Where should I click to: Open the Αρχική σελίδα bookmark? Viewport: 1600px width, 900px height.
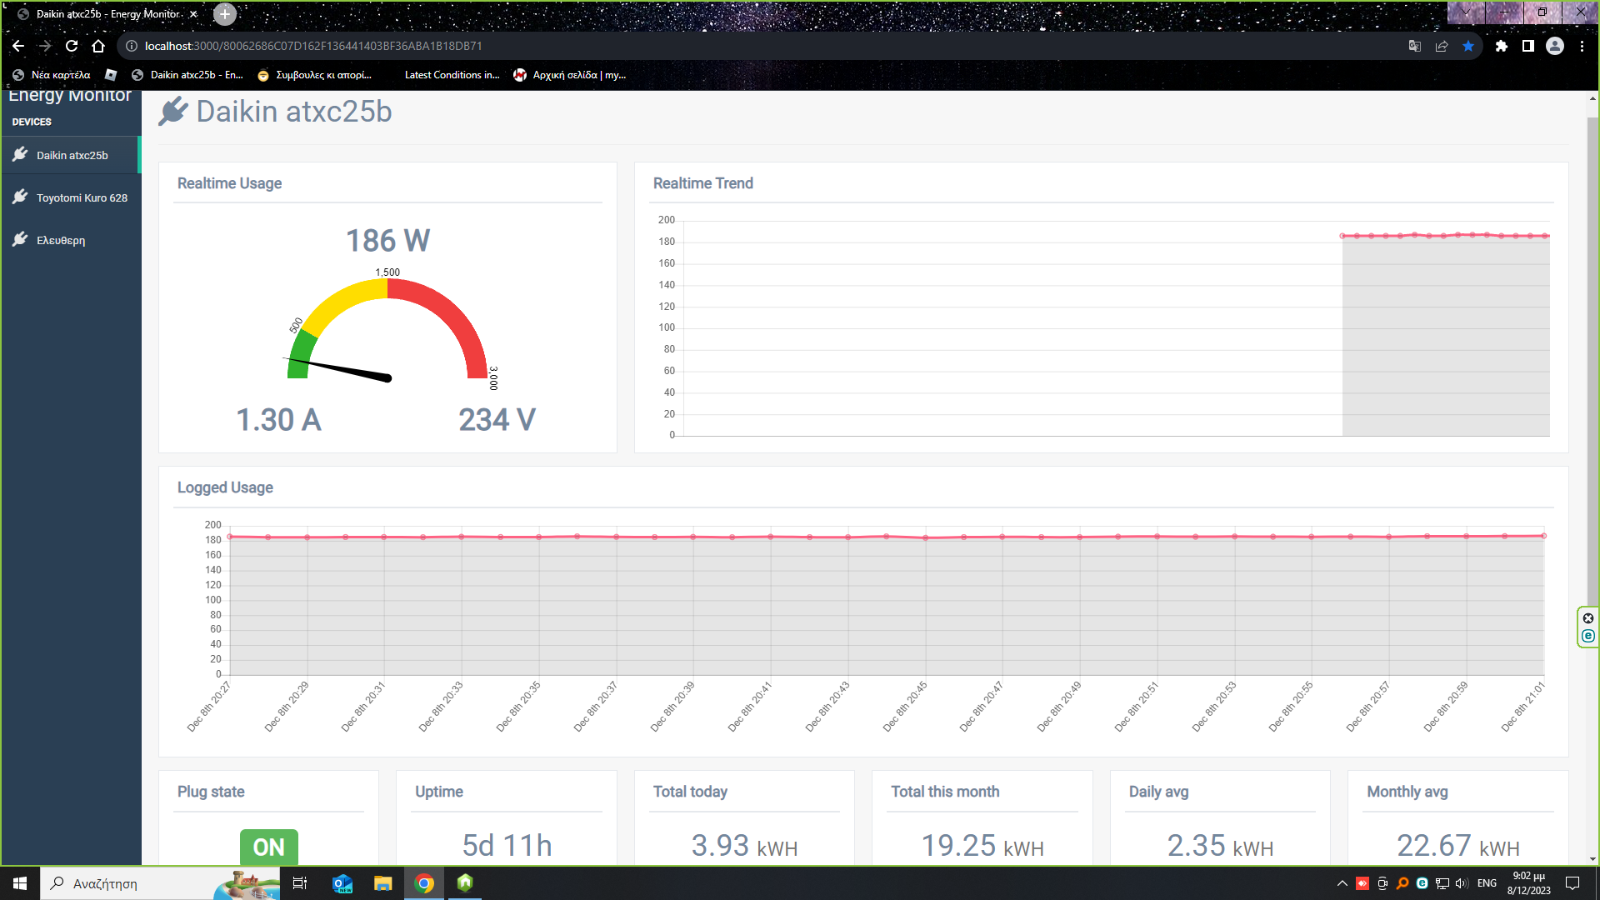(570, 75)
